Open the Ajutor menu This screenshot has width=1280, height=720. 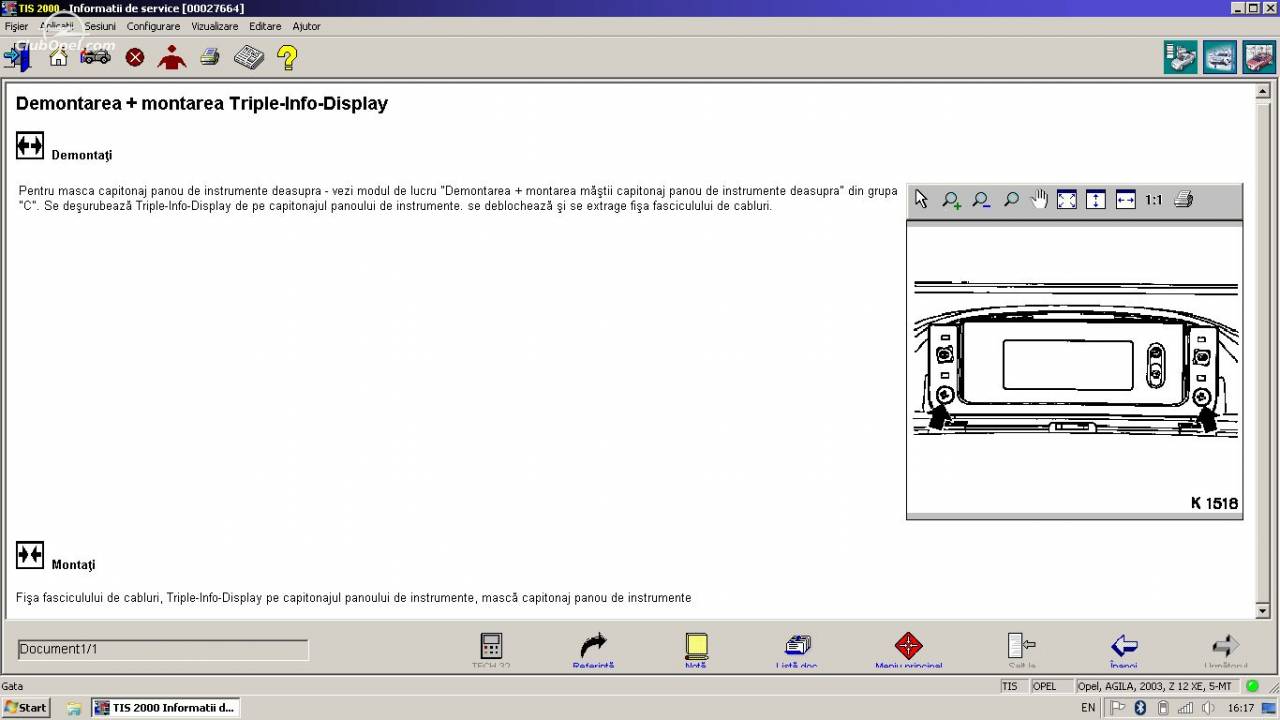[x=306, y=26]
